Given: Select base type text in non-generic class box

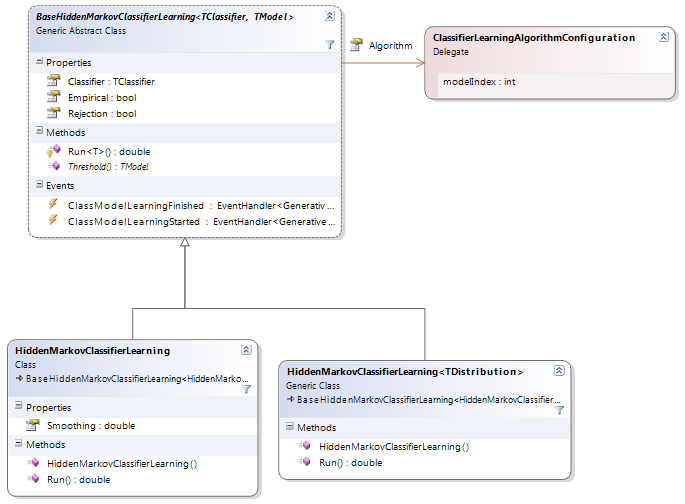Looking at the screenshot, I should coord(137,379).
